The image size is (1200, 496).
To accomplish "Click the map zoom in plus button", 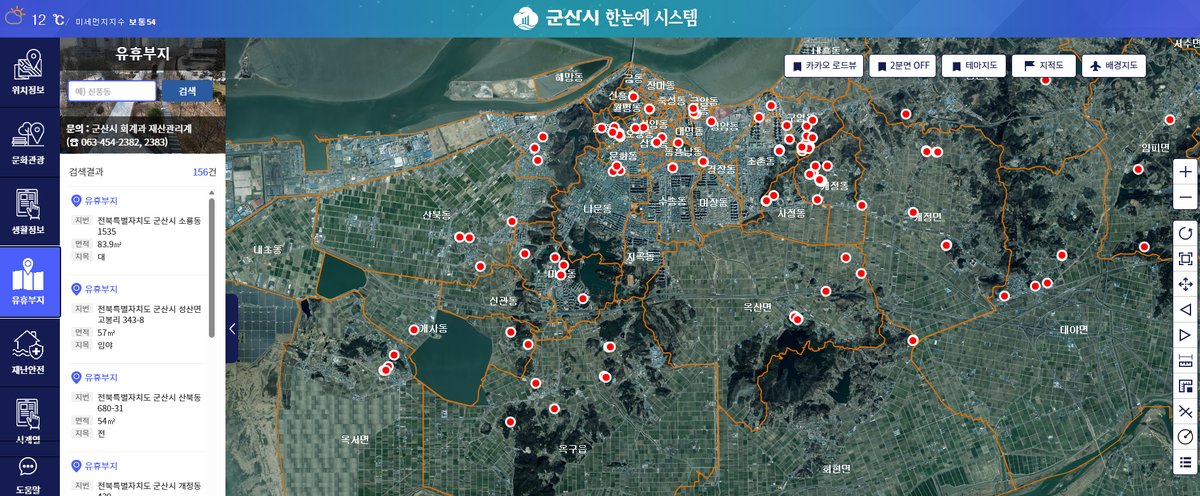I will click(x=1185, y=171).
